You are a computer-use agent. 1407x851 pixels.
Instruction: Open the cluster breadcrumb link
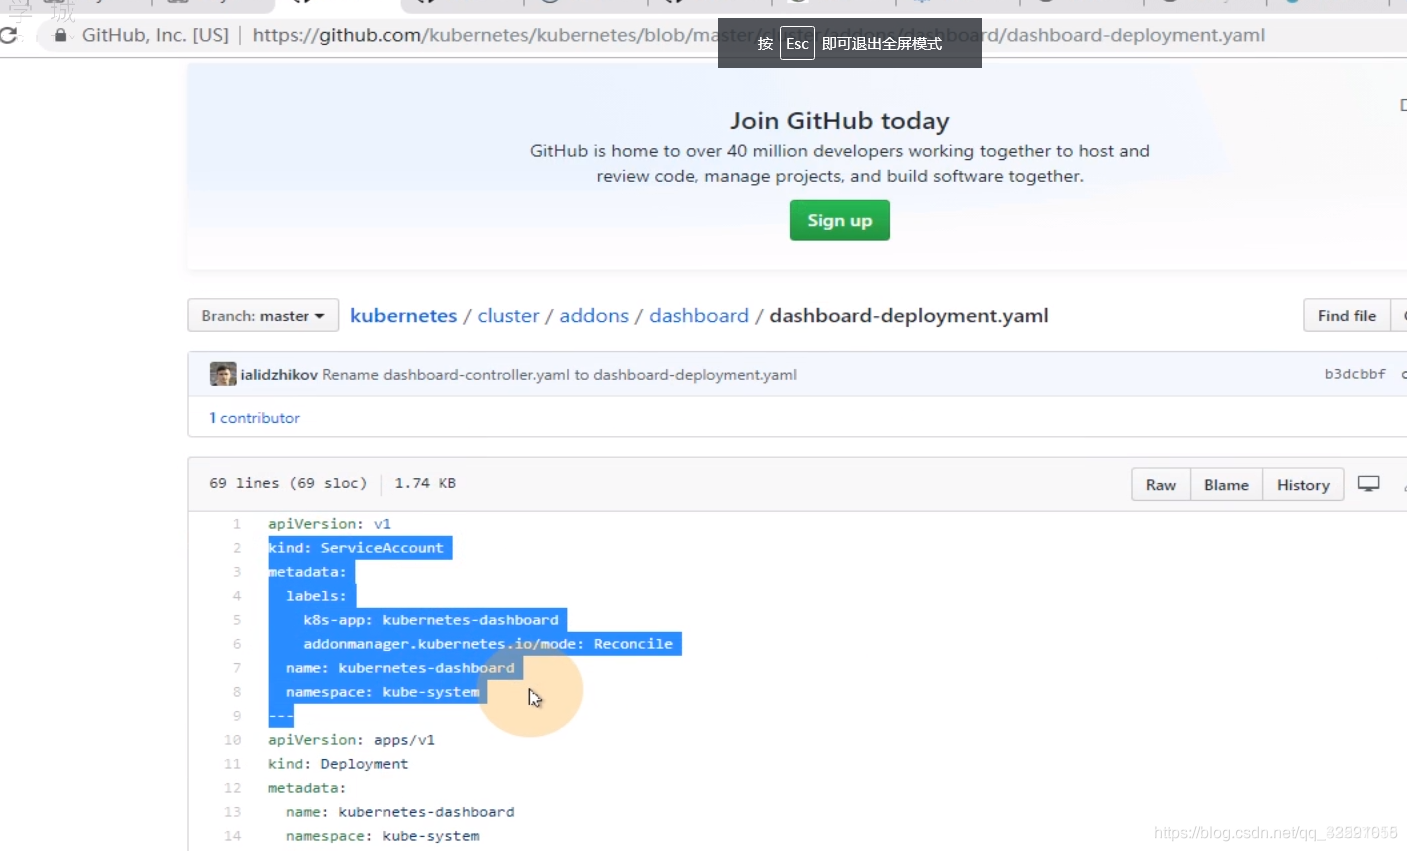coord(508,316)
